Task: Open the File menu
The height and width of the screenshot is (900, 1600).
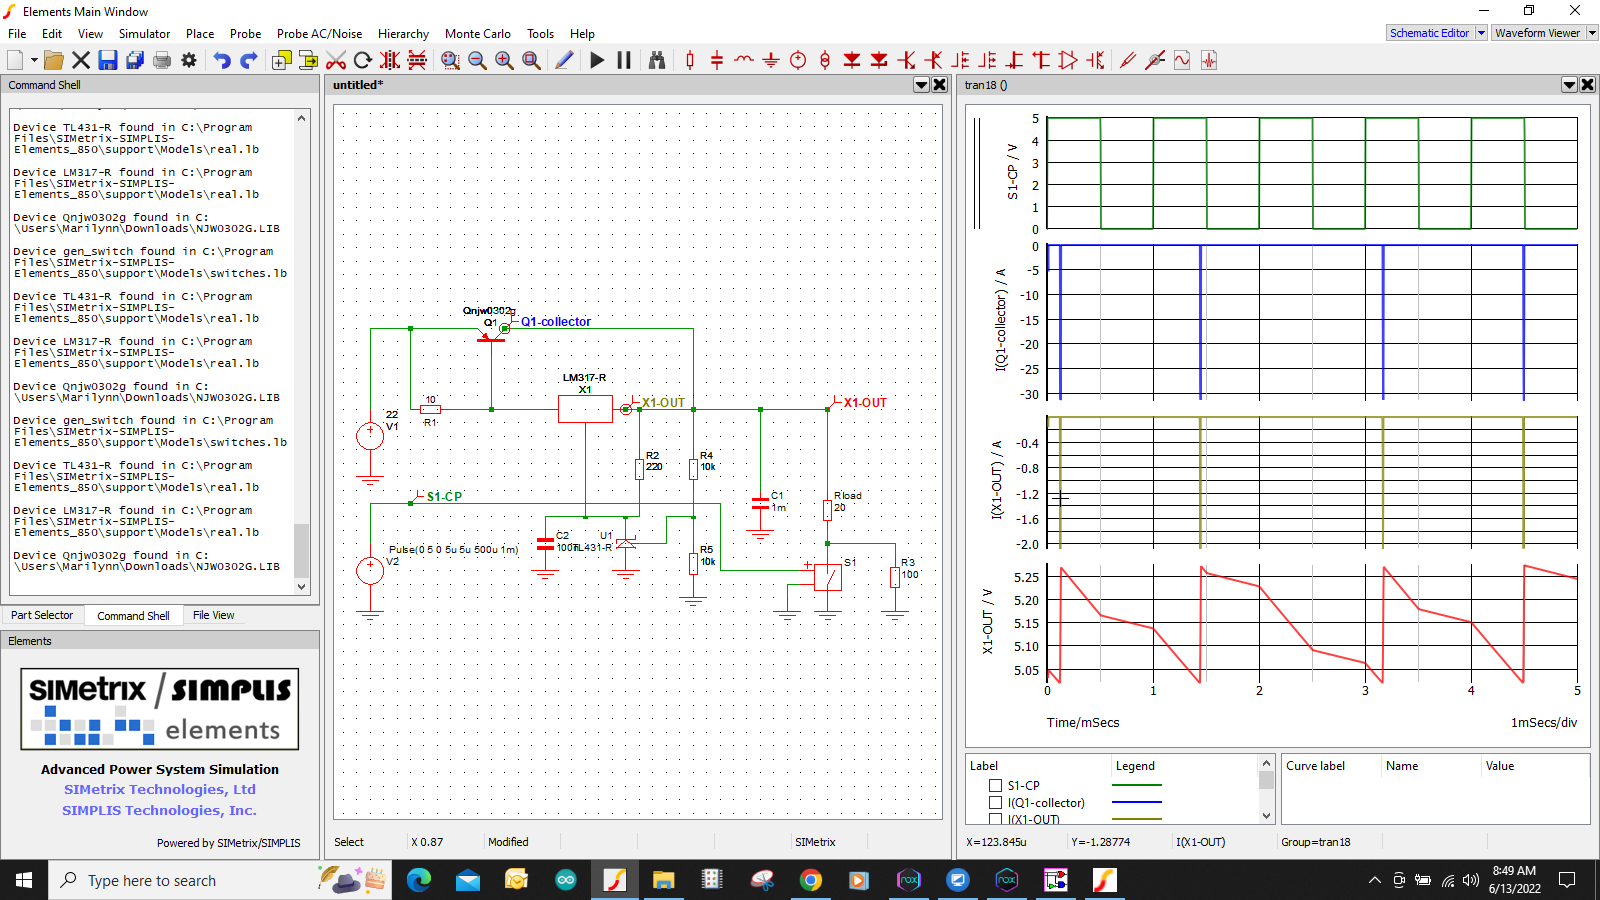Action: (x=17, y=33)
